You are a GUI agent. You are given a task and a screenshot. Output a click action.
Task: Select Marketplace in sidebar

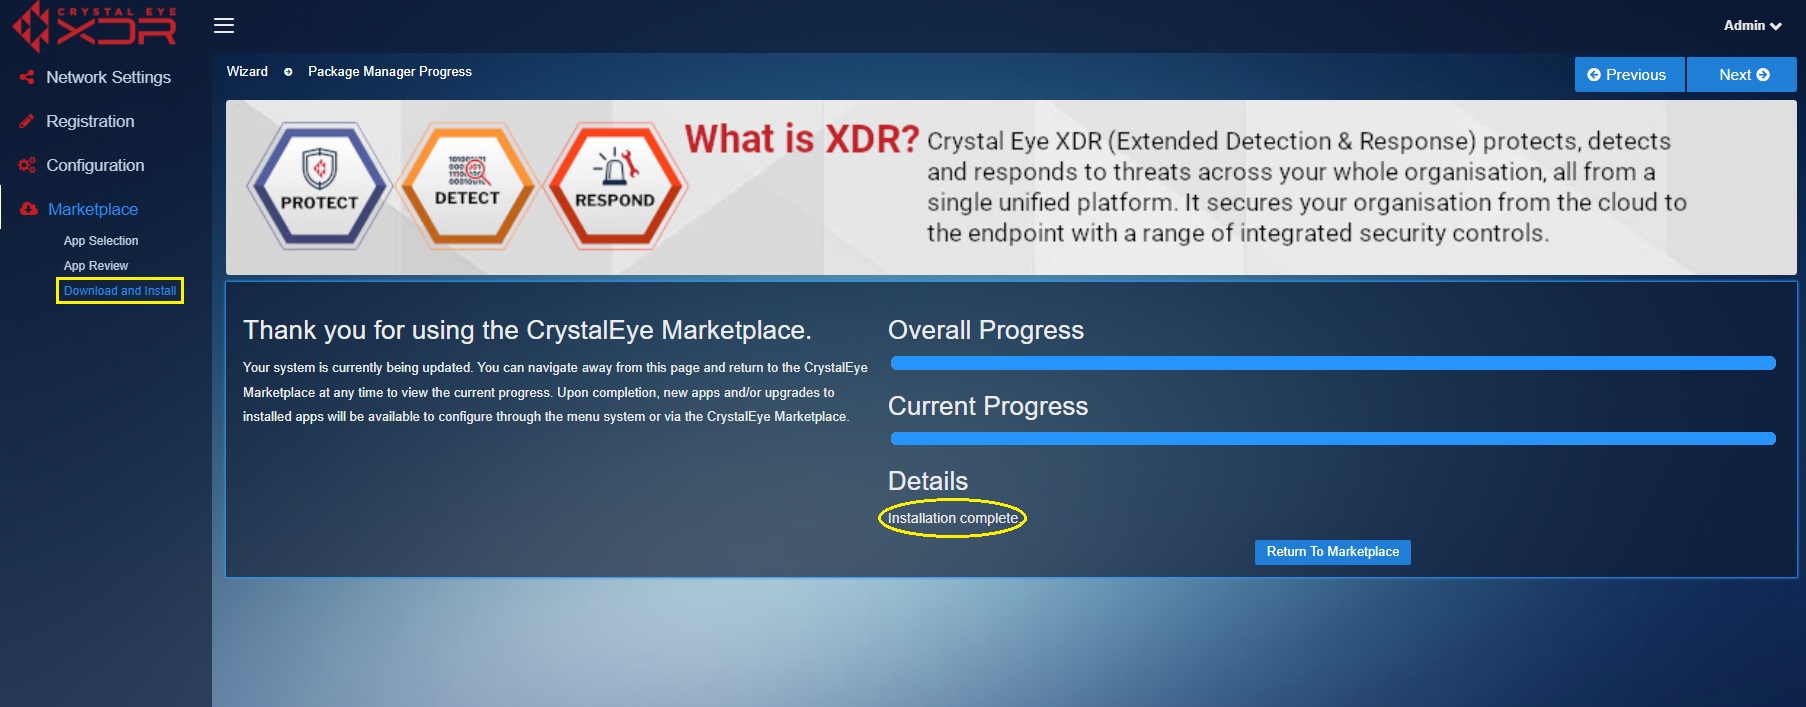(93, 209)
